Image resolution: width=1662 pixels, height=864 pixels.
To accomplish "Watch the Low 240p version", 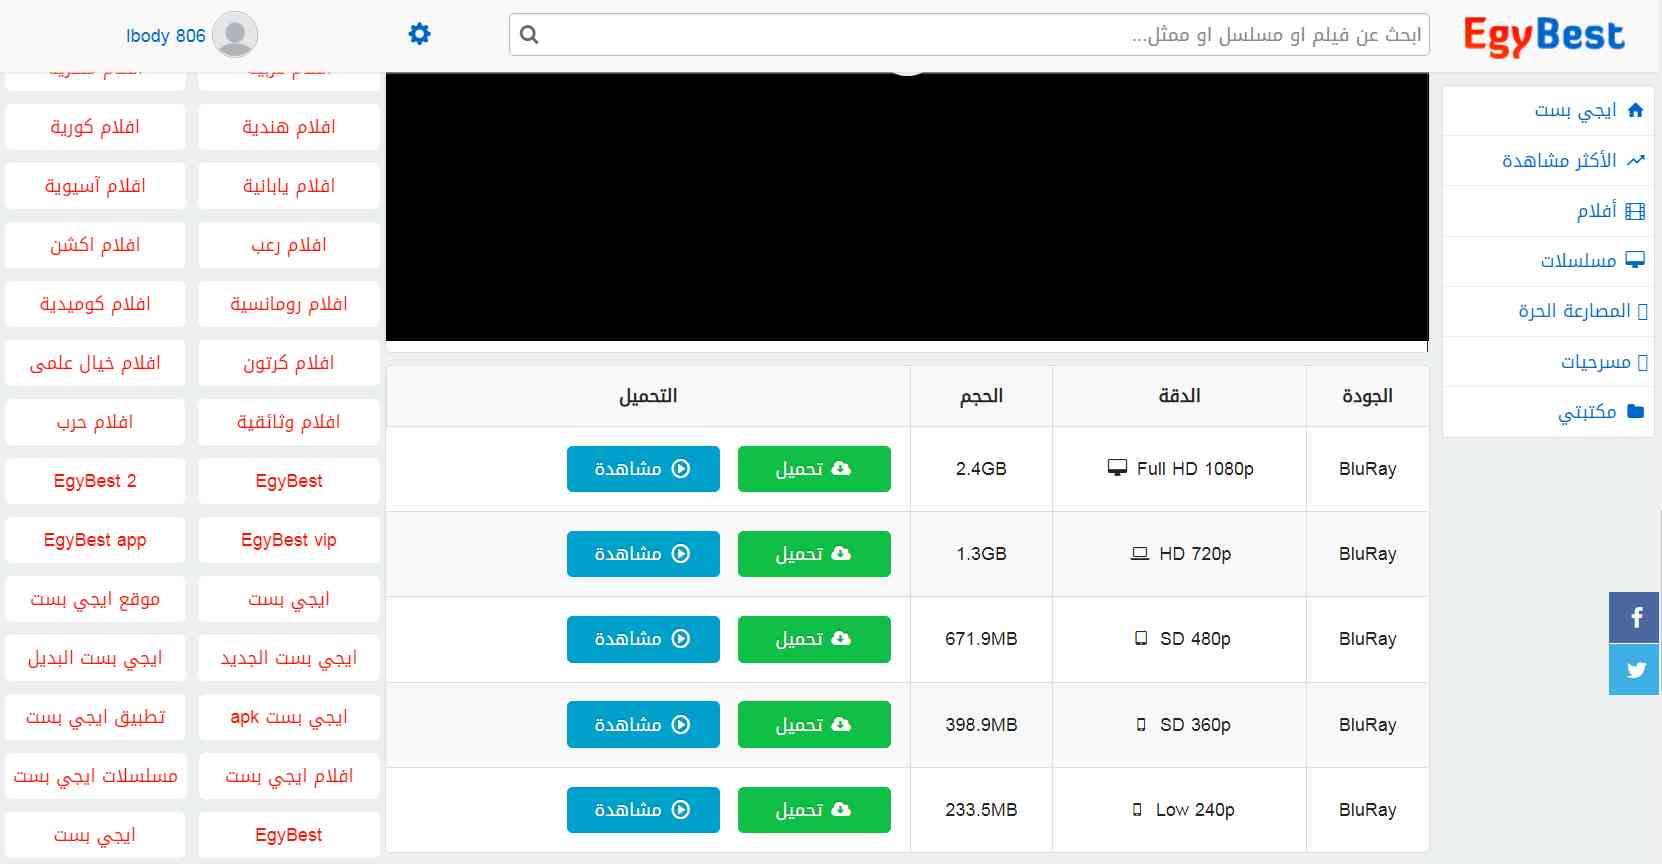I will pos(643,810).
